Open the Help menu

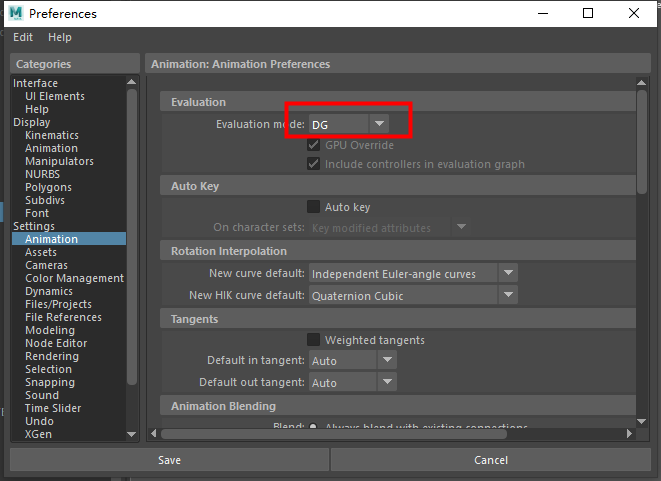60,37
